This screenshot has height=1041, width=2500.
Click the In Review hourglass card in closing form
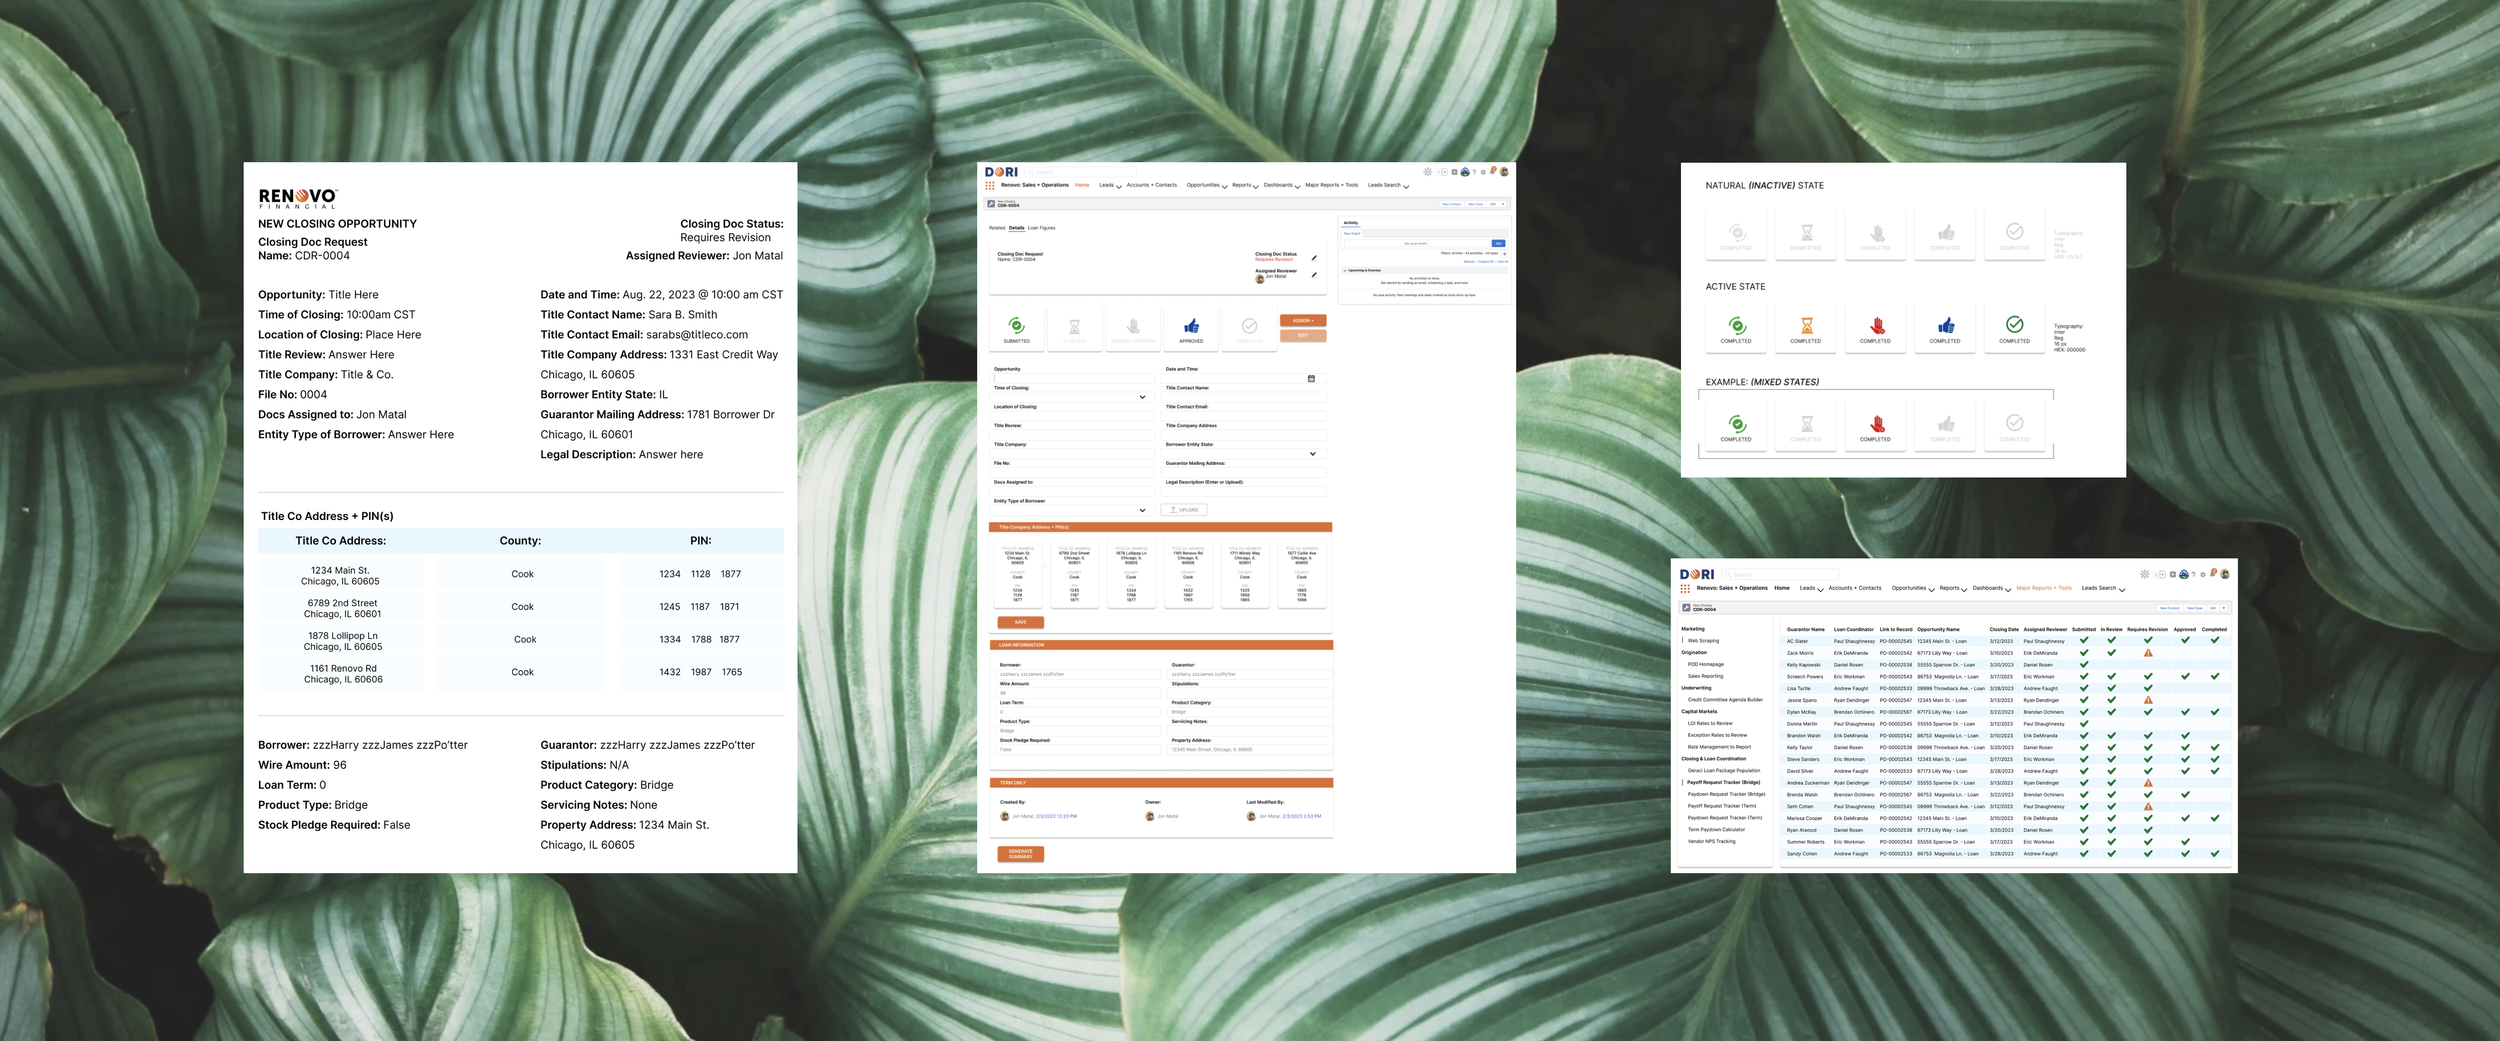(1074, 328)
